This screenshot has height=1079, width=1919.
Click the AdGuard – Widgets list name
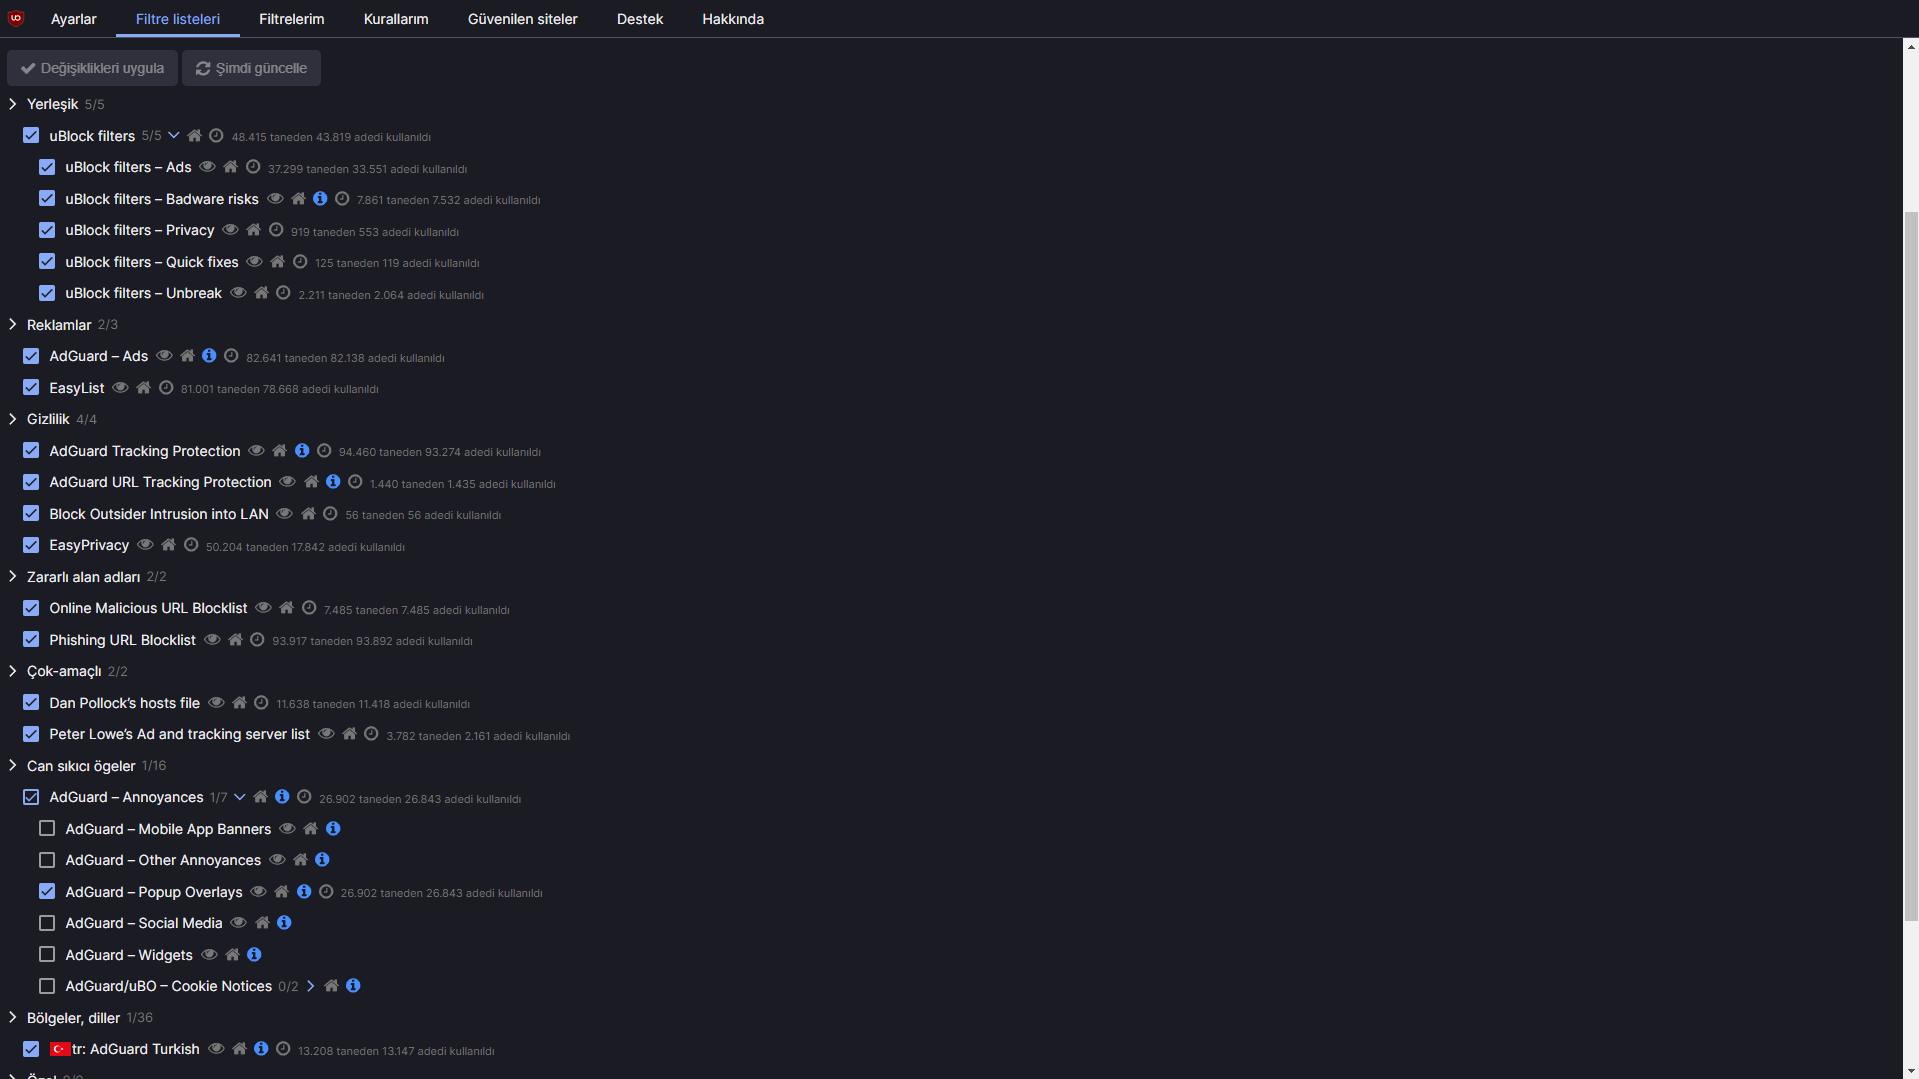(129, 955)
